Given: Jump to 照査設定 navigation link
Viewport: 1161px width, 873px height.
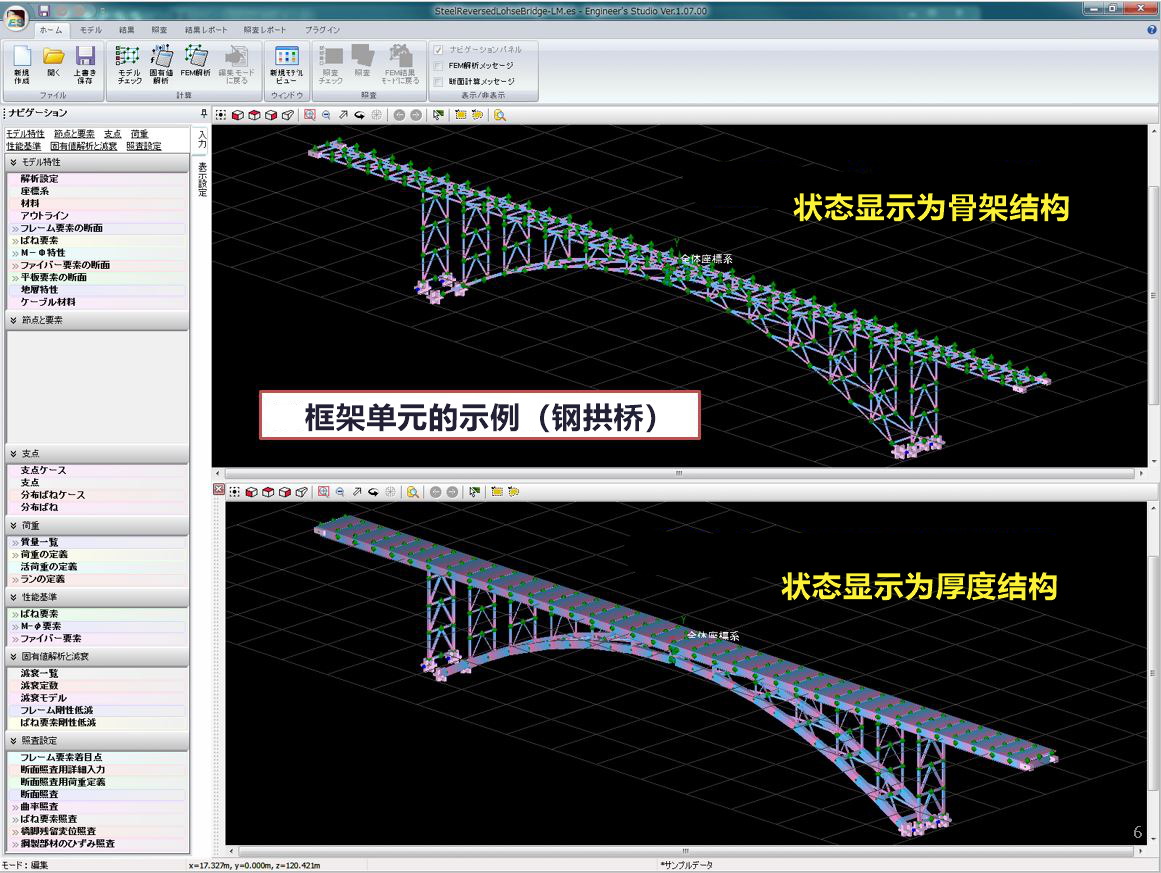Looking at the screenshot, I should click(144, 147).
